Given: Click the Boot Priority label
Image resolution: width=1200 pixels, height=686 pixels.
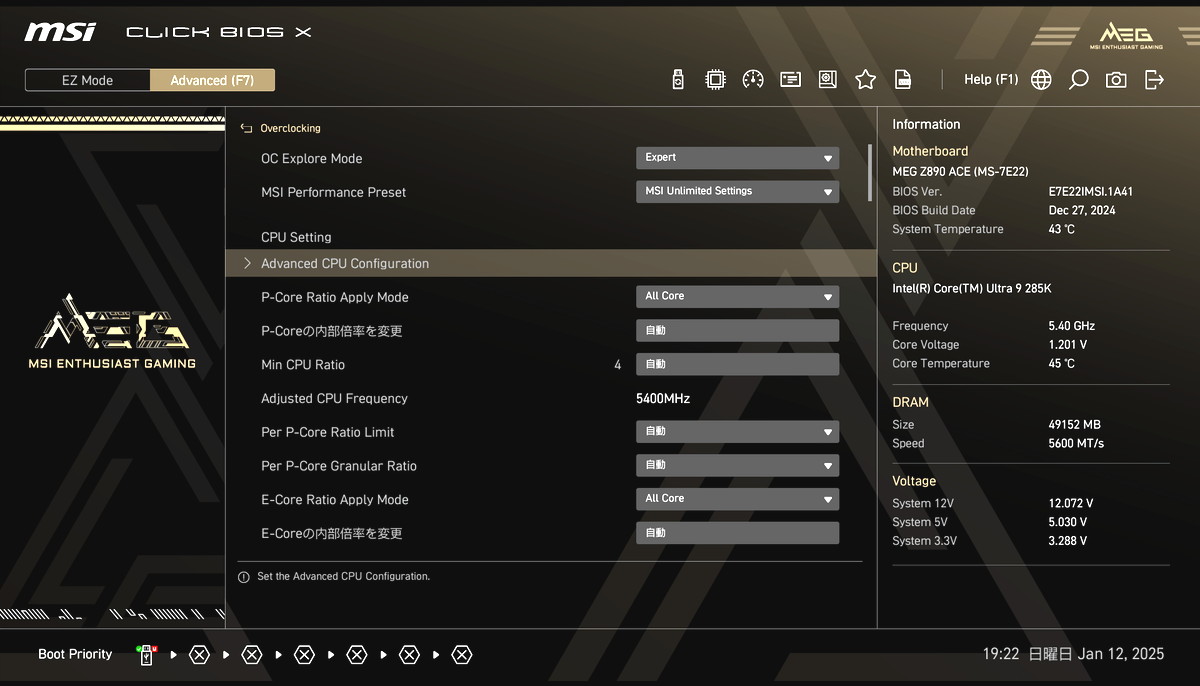Looking at the screenshot, I should pyautogui.click(x=75, y=655).
